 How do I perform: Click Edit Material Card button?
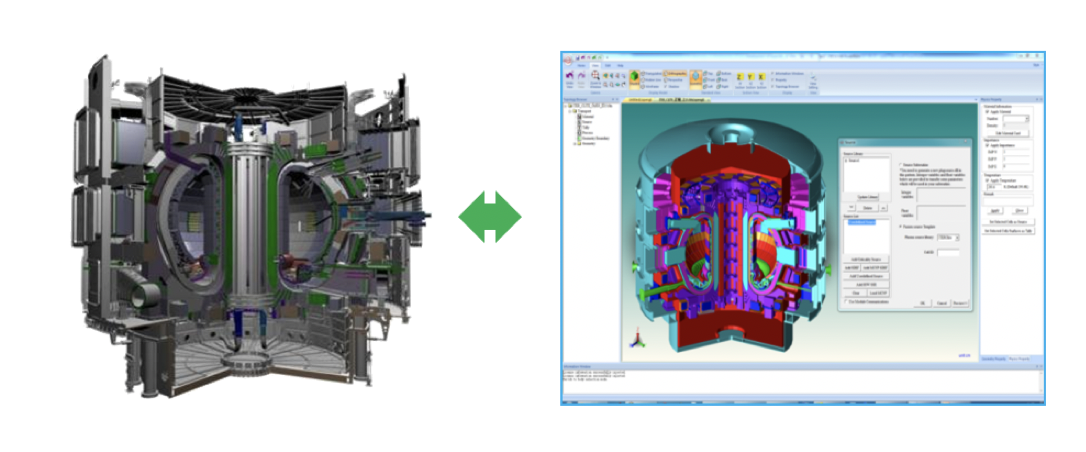tap(1008, 133)
